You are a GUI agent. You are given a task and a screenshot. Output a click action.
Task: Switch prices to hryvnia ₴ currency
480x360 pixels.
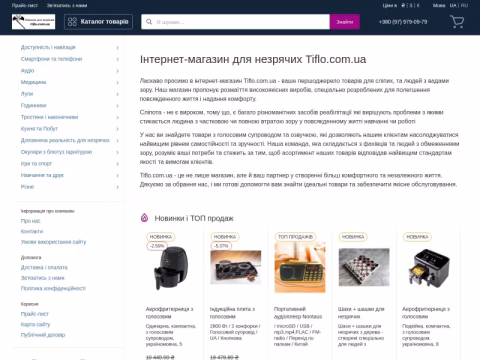point(403,5)
